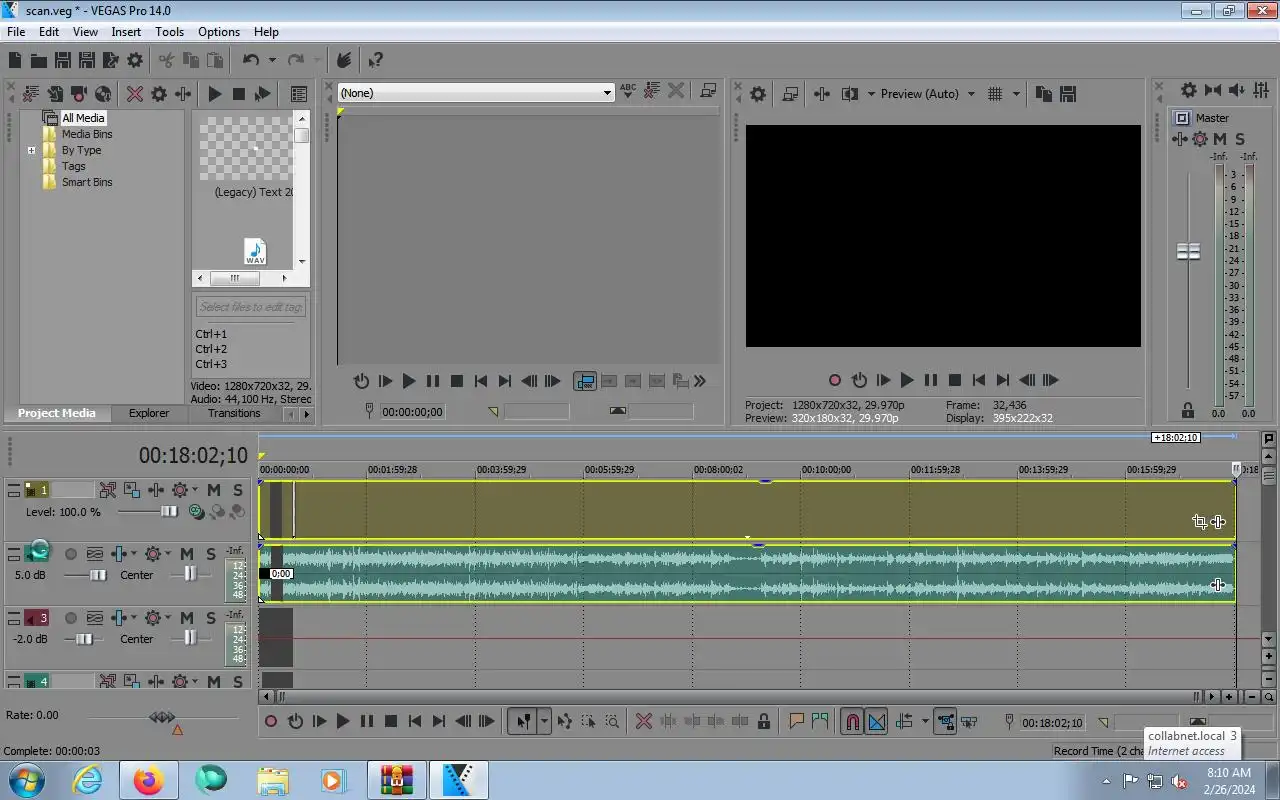1280x800 pixels.
Task: Remove selected media with the red X icon
Action: pyautogui.click(x=135, y=94)
